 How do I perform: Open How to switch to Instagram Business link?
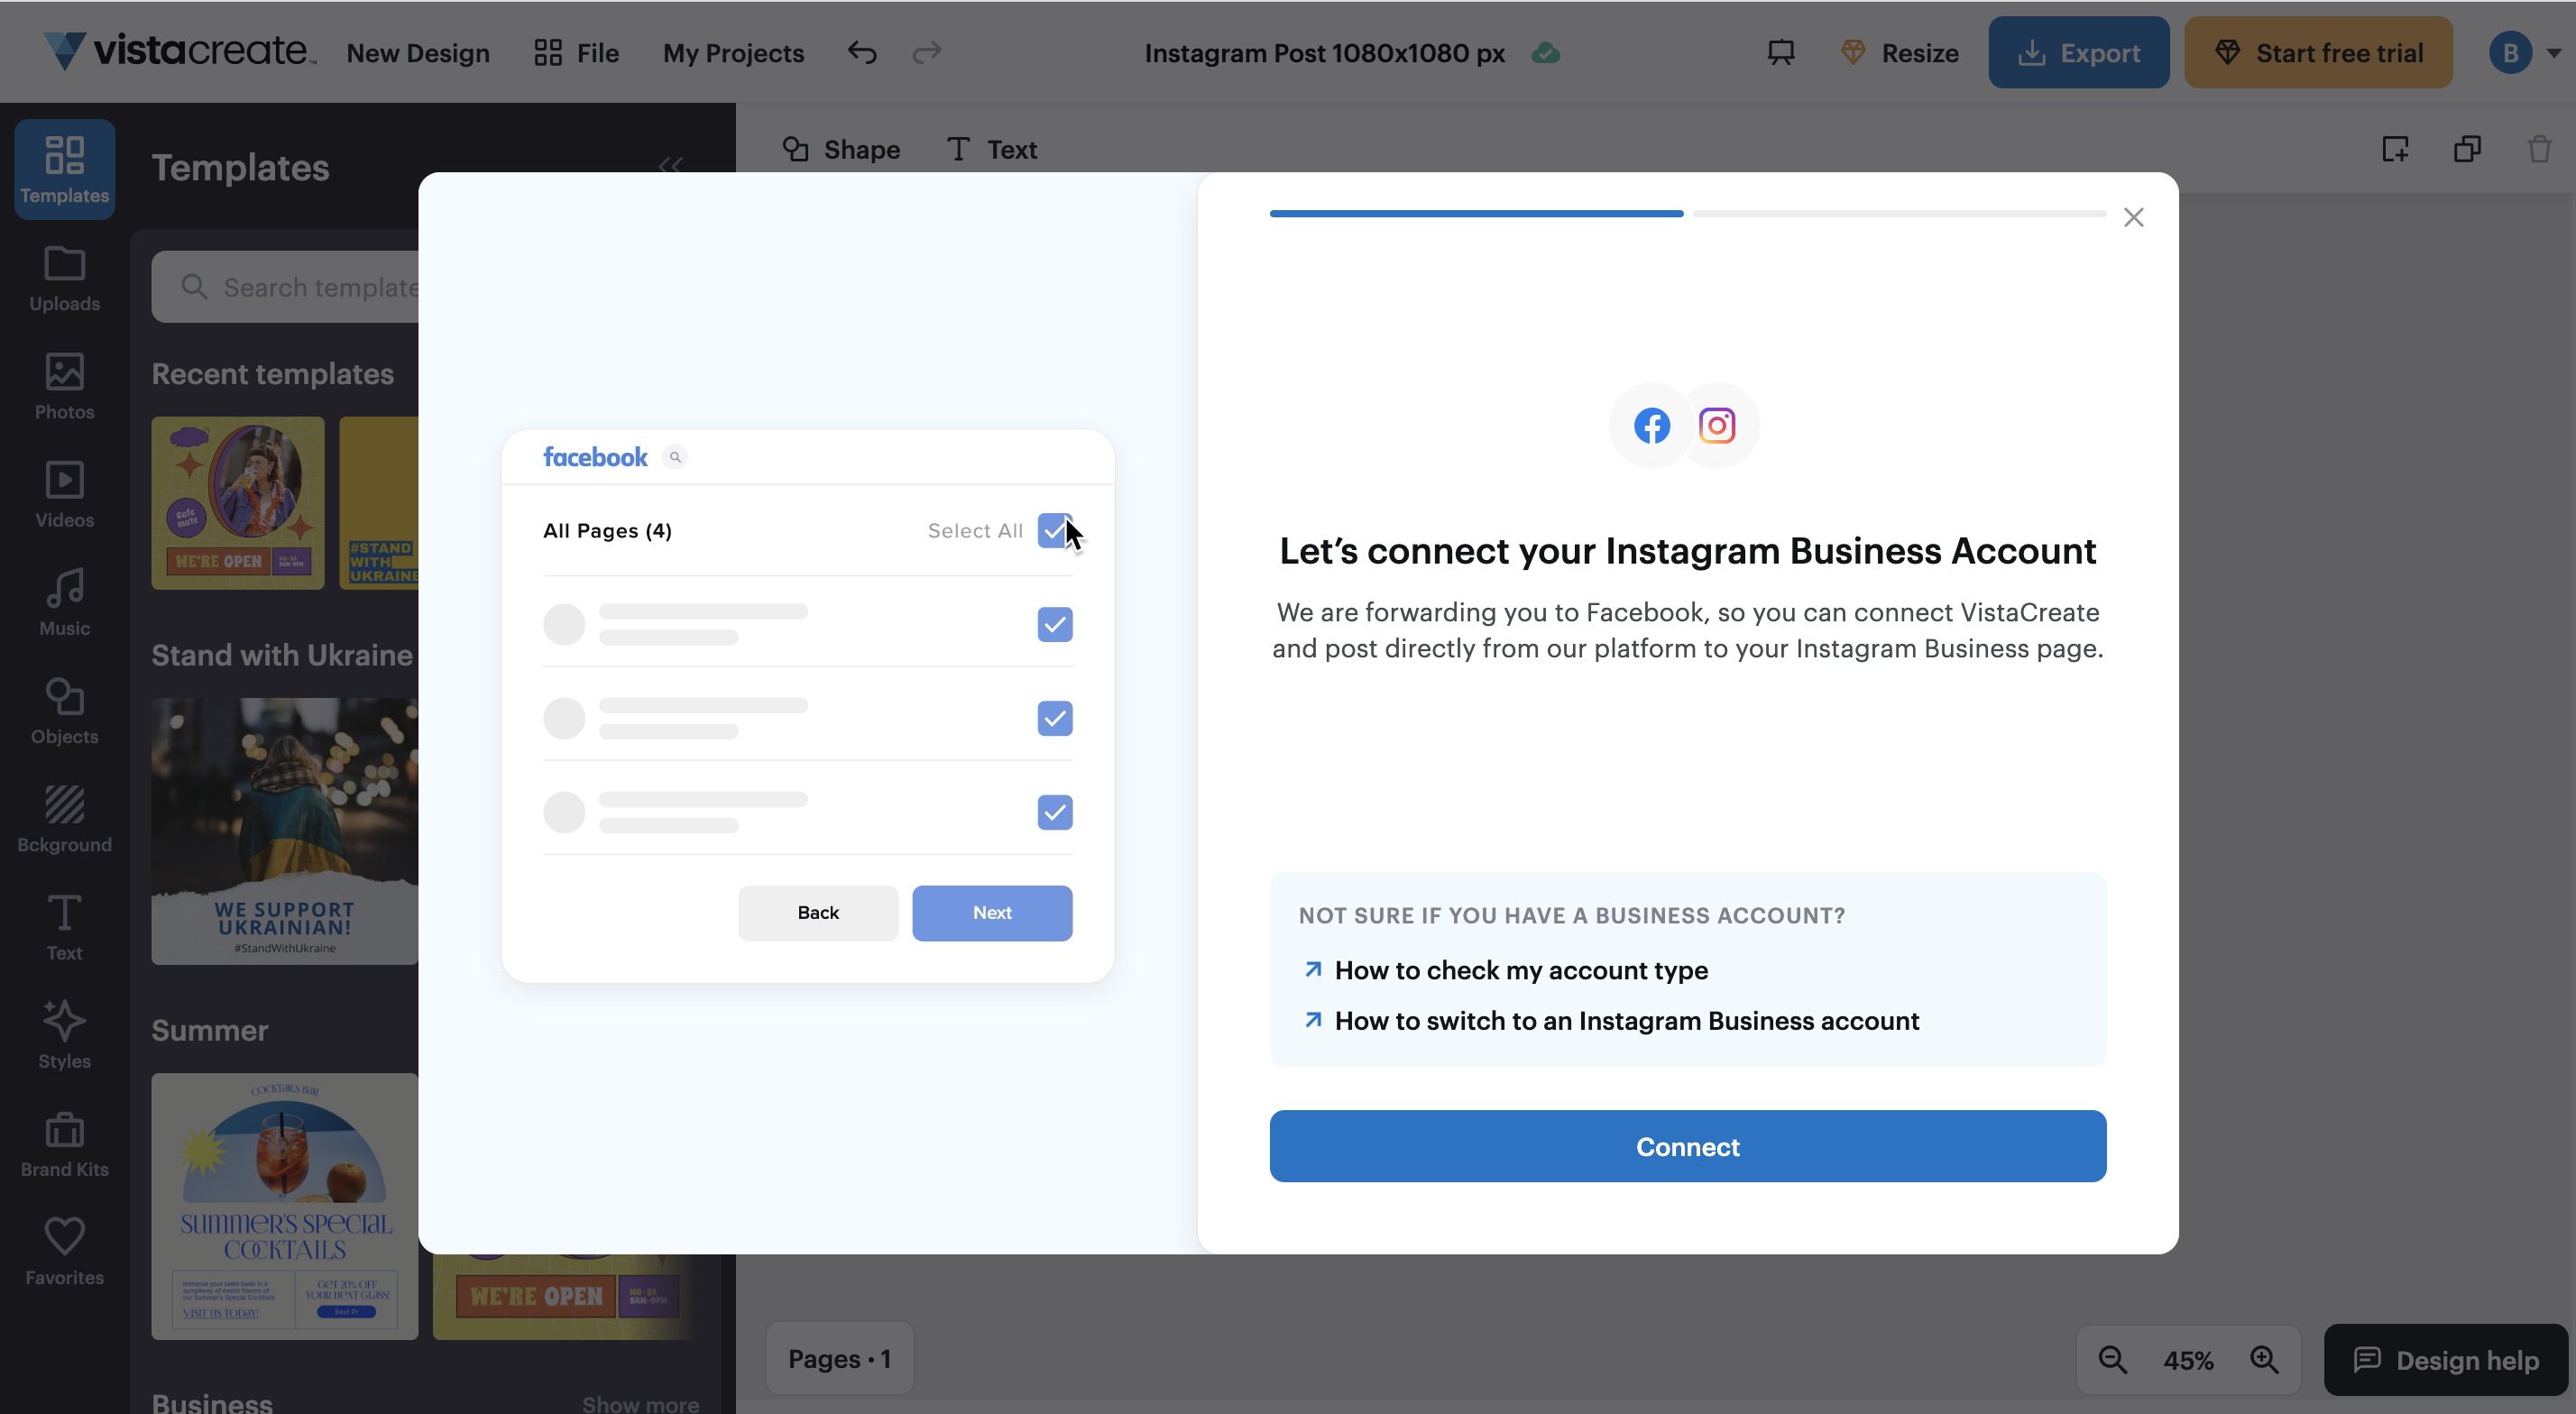[x=1611, y=1020]
